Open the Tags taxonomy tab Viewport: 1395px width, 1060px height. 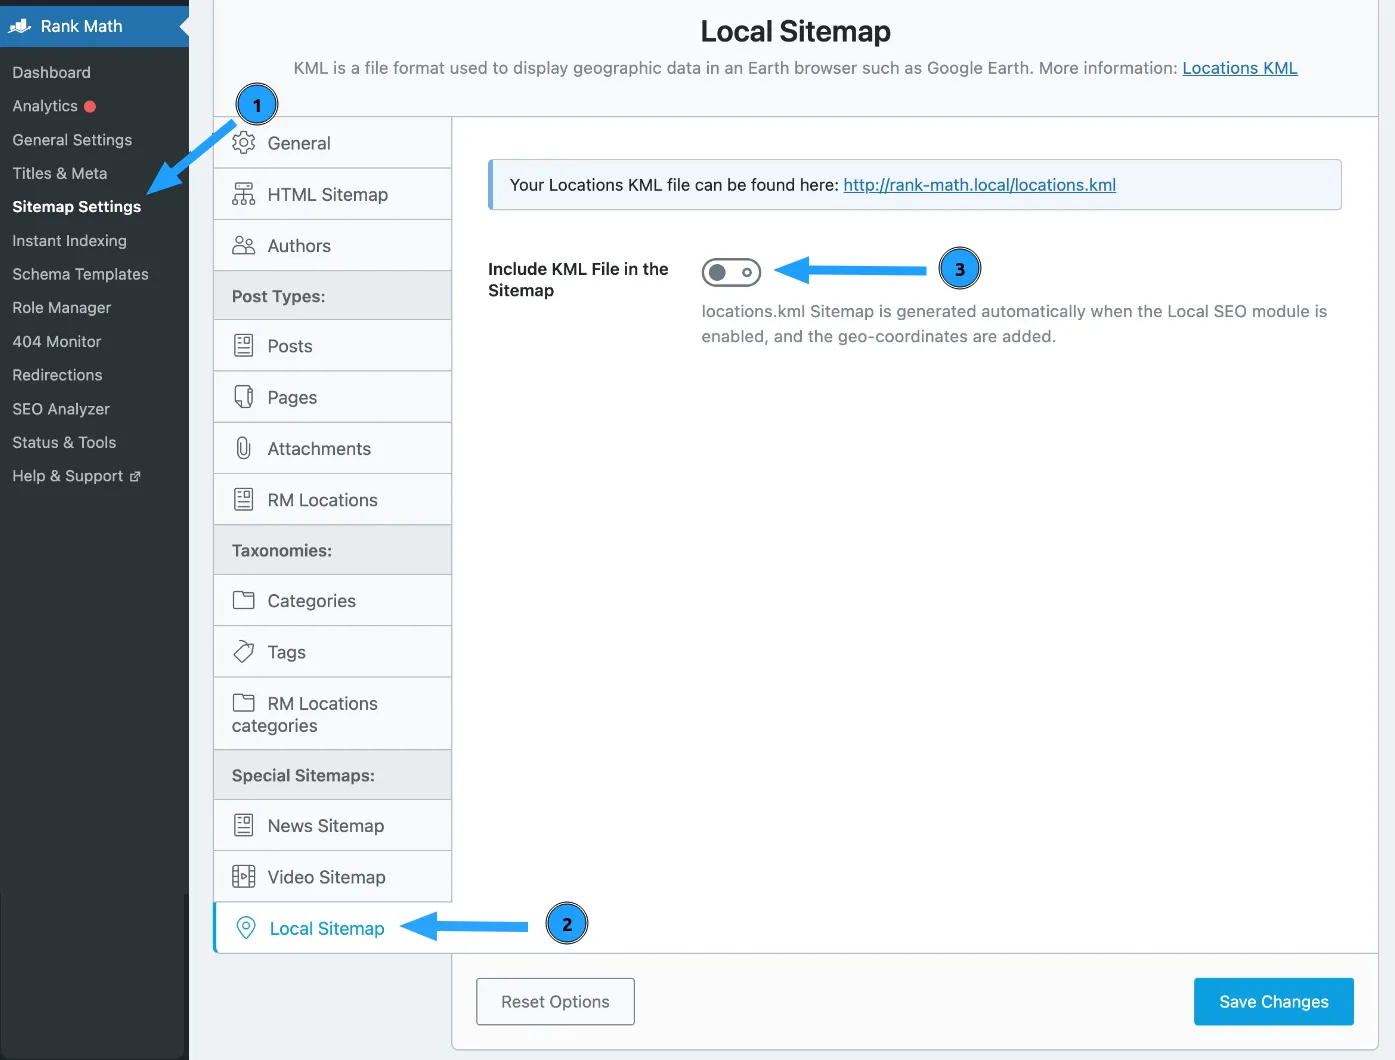click(332, 652)
